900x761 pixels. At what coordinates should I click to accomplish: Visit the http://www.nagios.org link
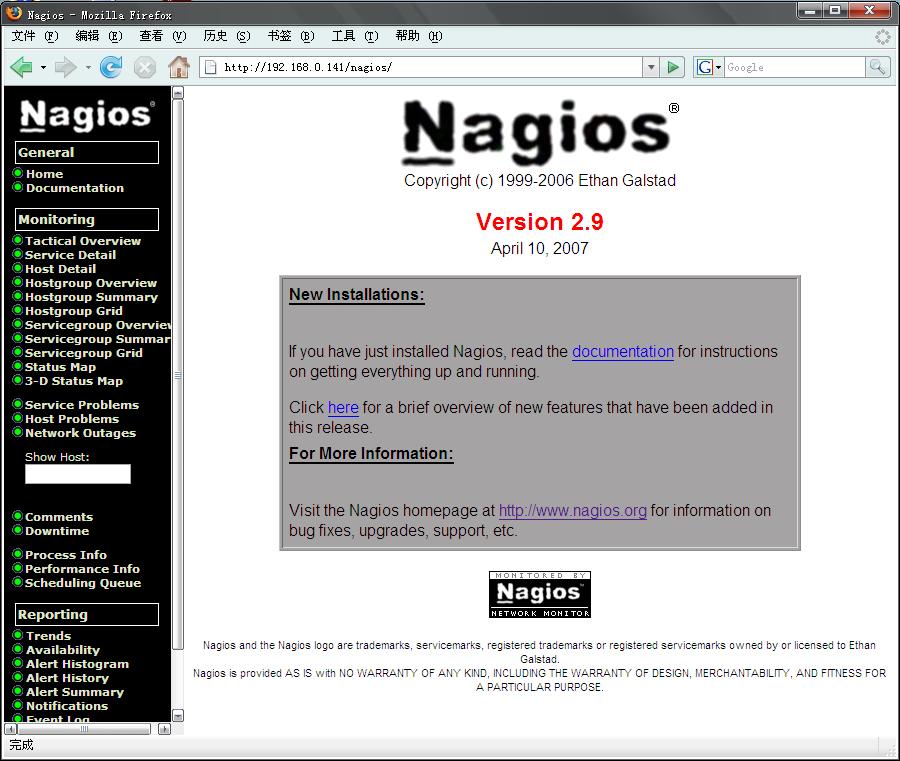click(573, 510)
